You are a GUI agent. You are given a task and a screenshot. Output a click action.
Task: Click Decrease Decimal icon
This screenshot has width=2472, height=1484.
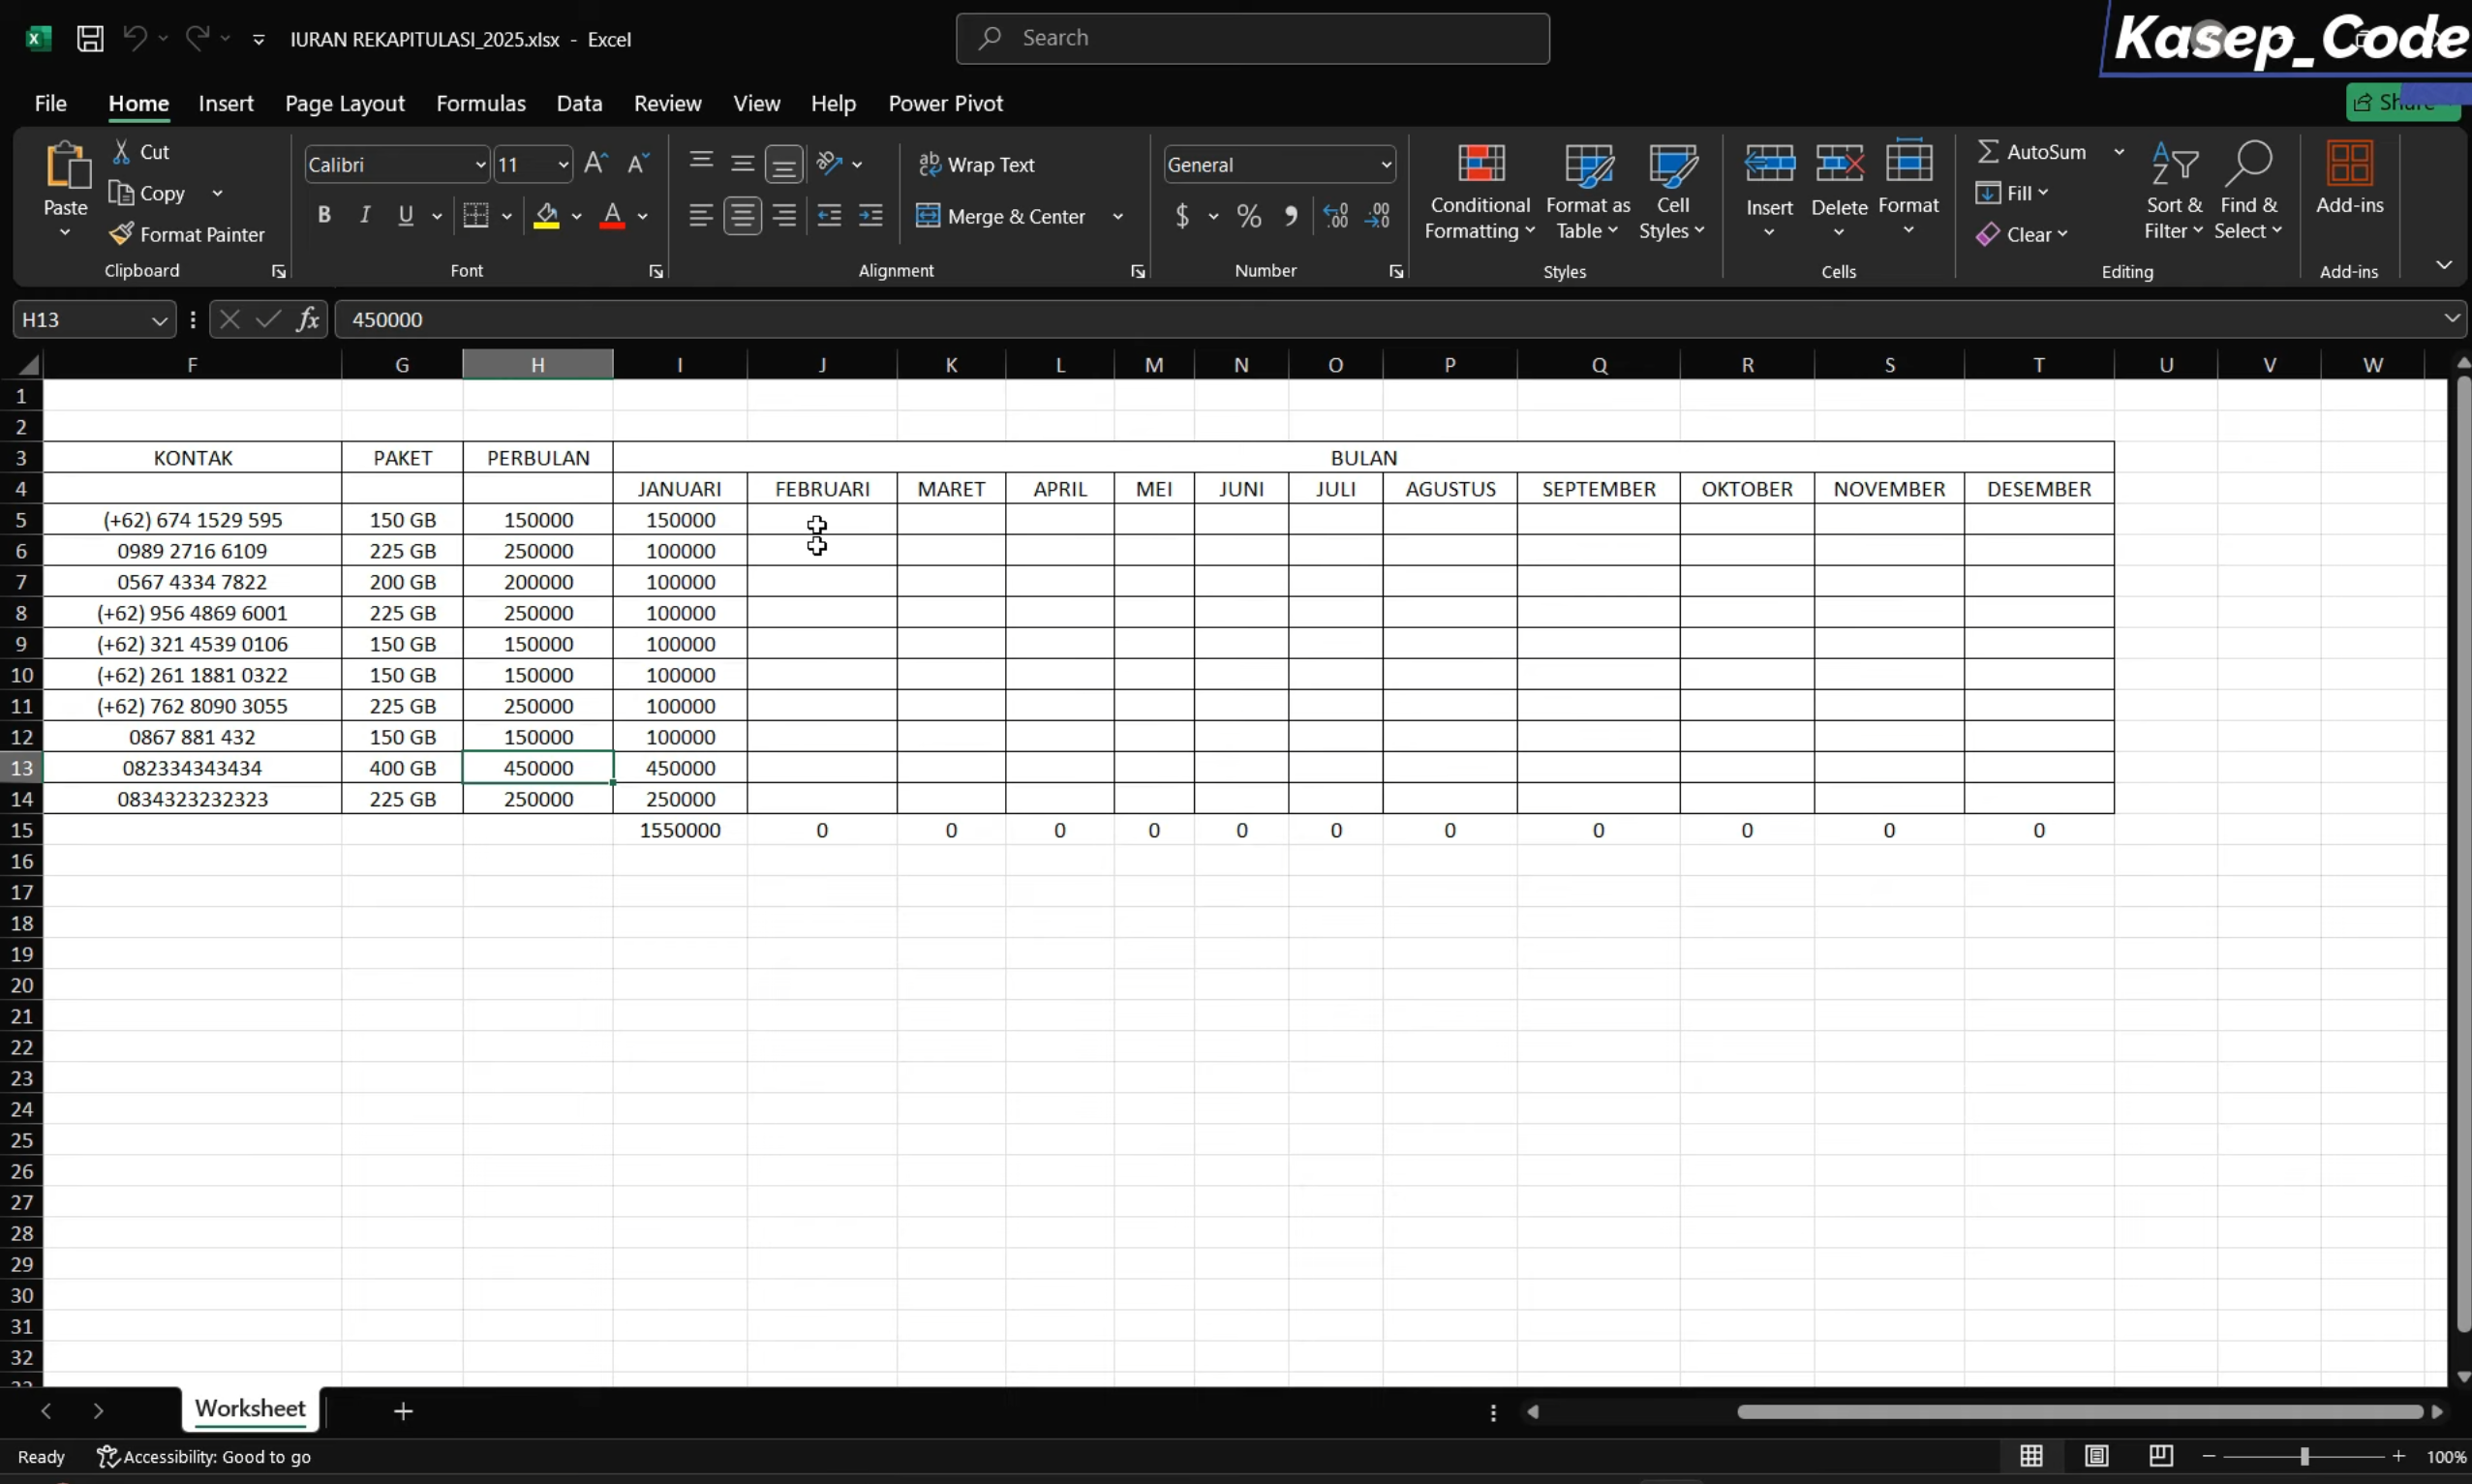[1377, 216]
